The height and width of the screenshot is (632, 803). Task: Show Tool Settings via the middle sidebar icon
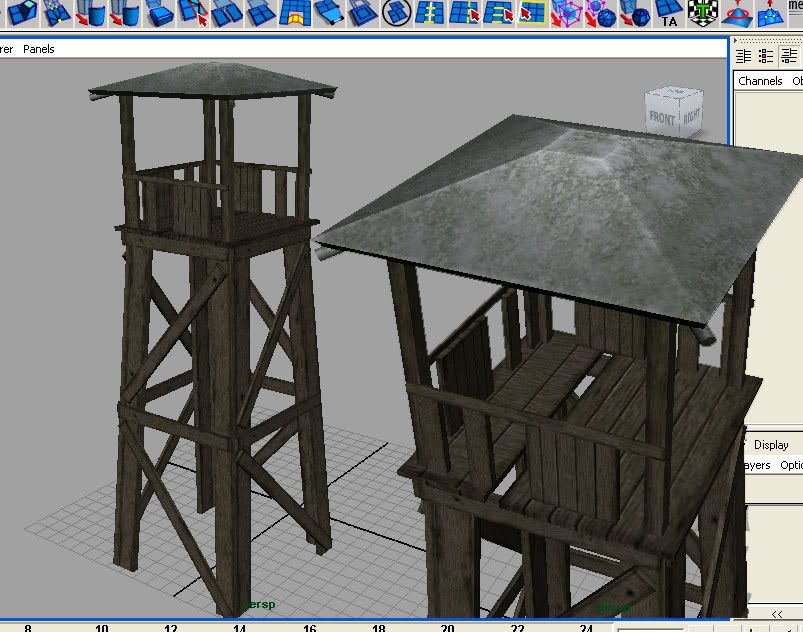point(766,55)
